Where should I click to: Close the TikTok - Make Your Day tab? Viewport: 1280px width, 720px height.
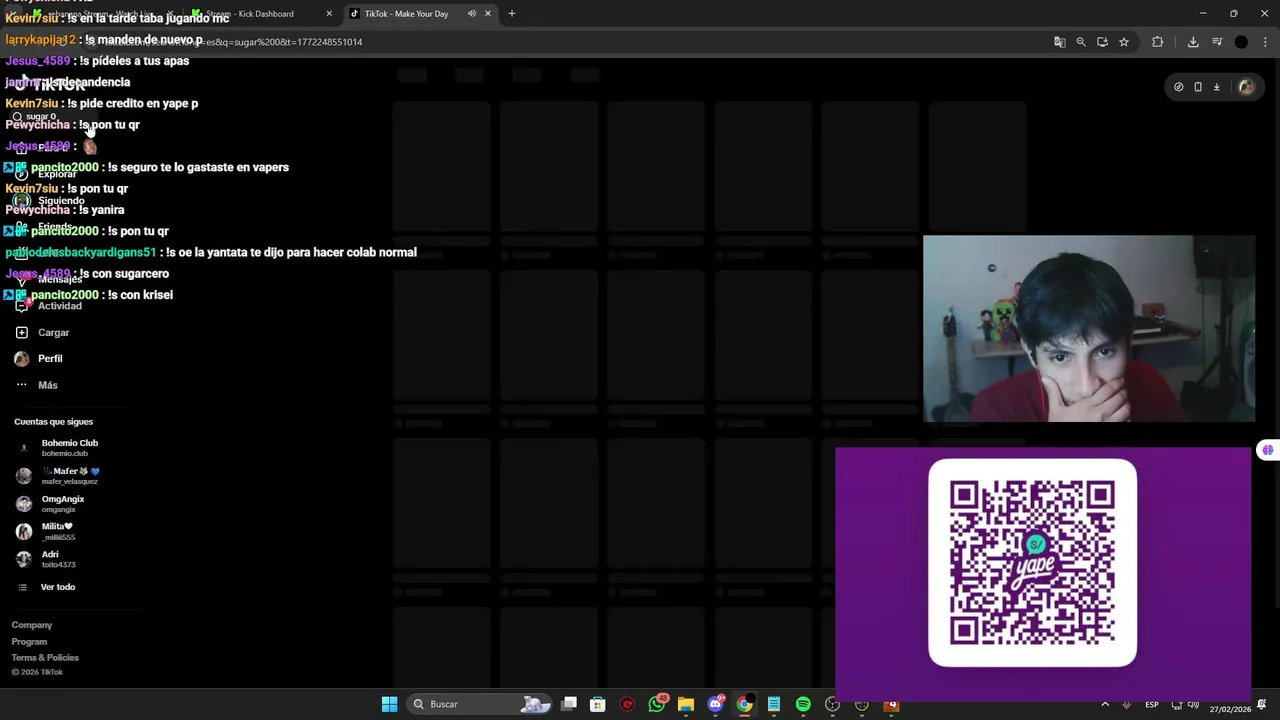[488, 14]
